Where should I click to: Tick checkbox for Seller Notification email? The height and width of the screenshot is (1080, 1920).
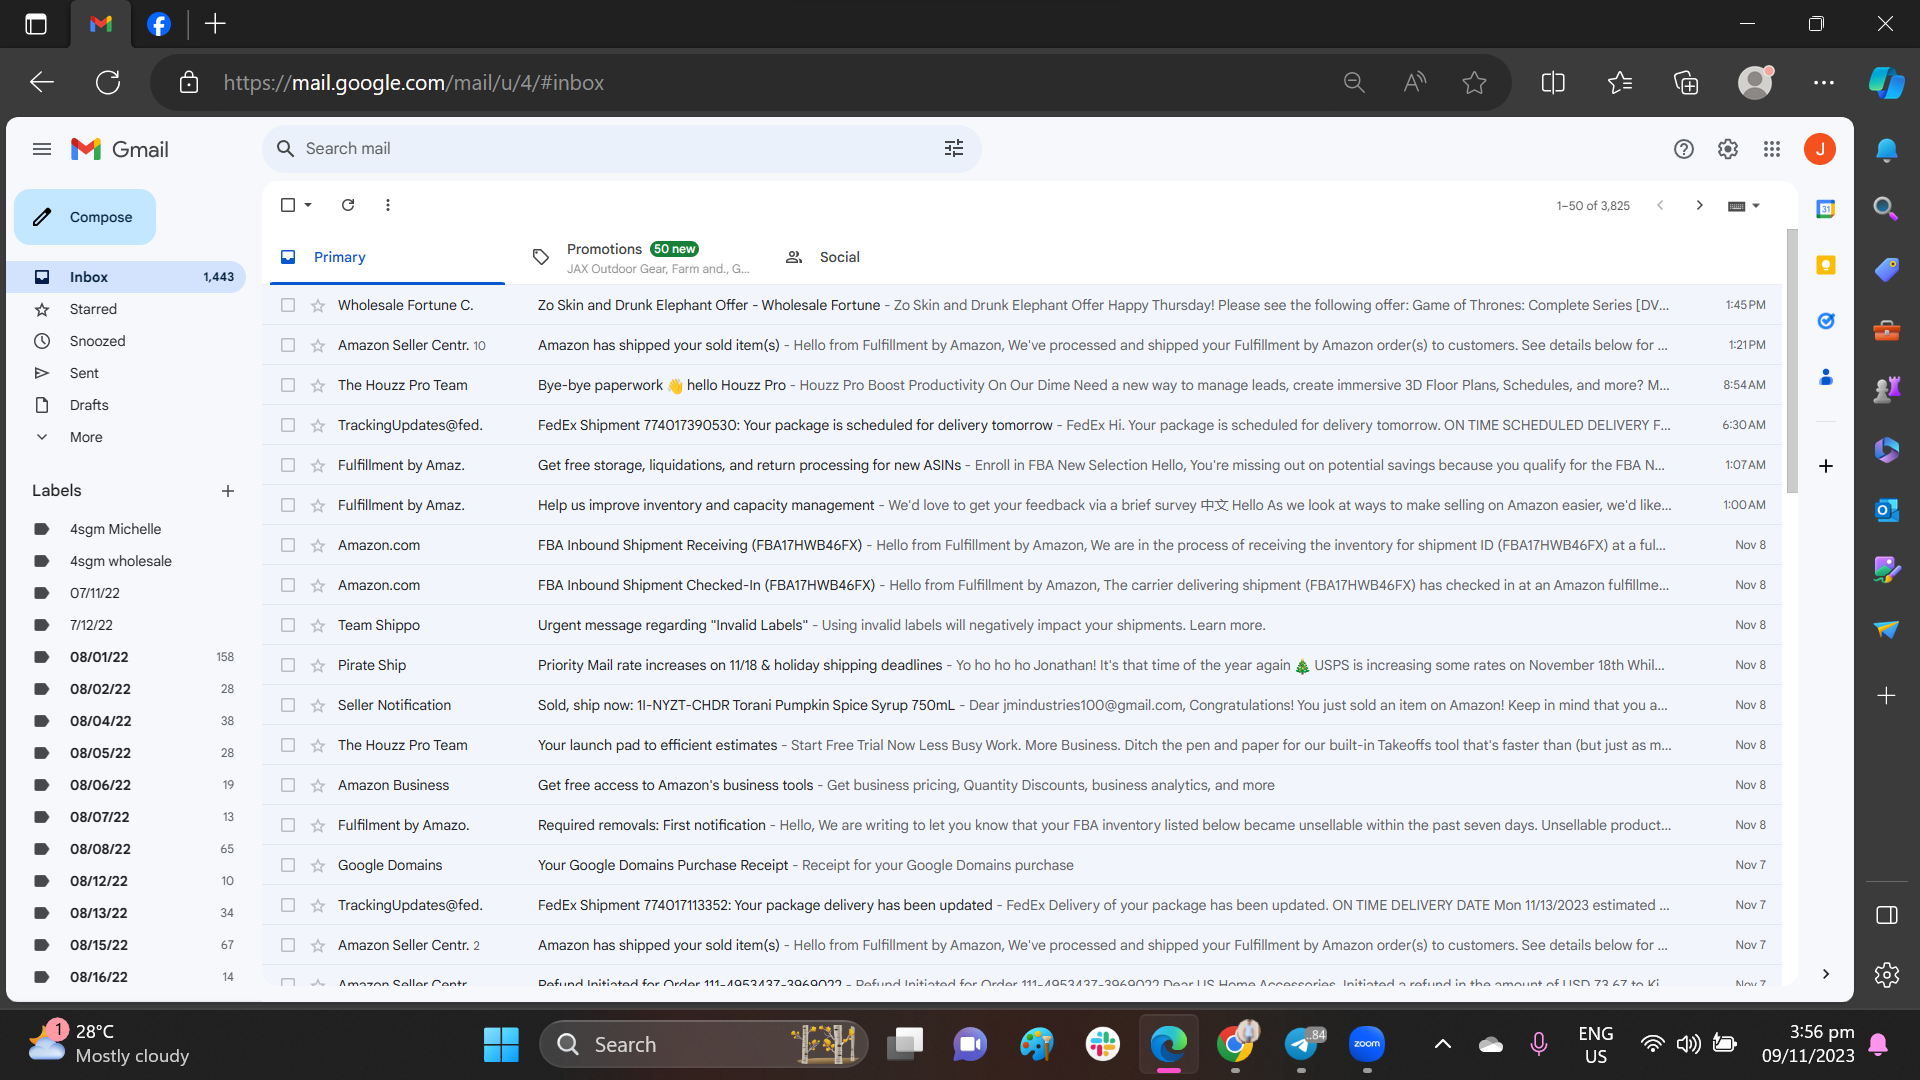click(x=288, y=705)
